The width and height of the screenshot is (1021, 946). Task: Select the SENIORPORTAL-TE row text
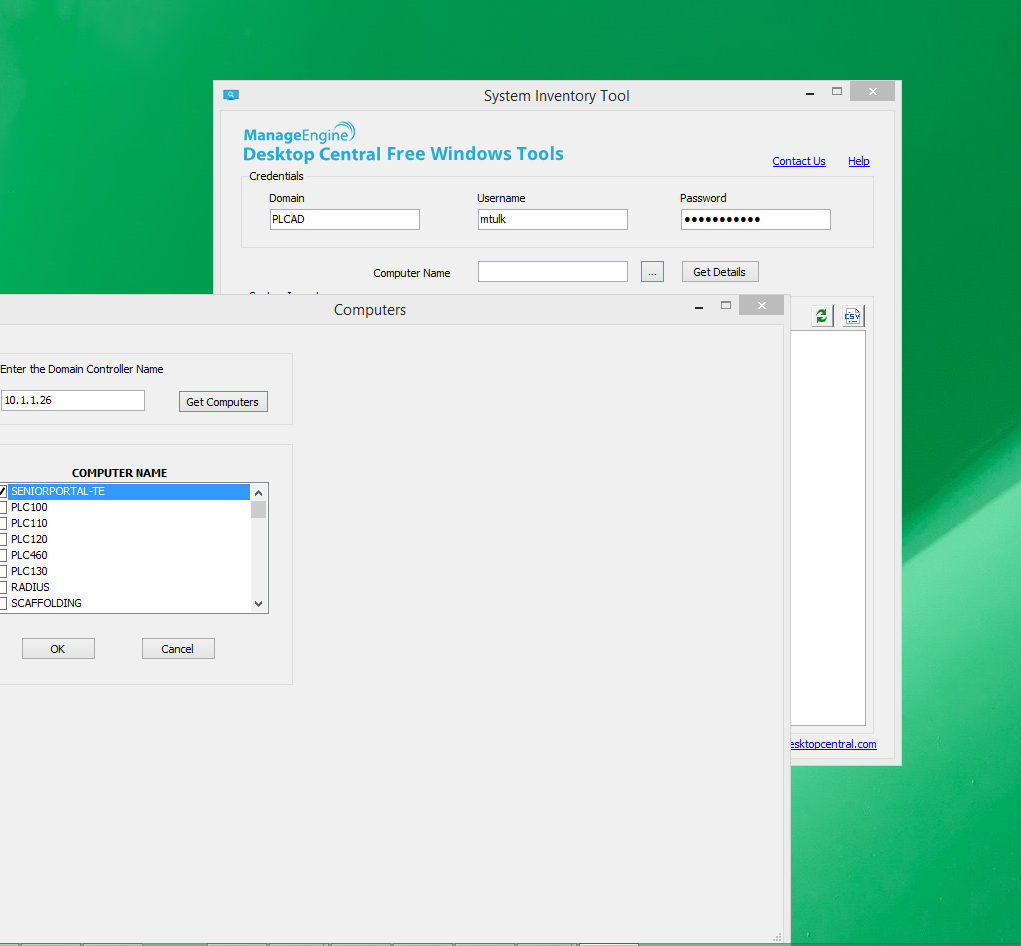[x=57, y=492]
